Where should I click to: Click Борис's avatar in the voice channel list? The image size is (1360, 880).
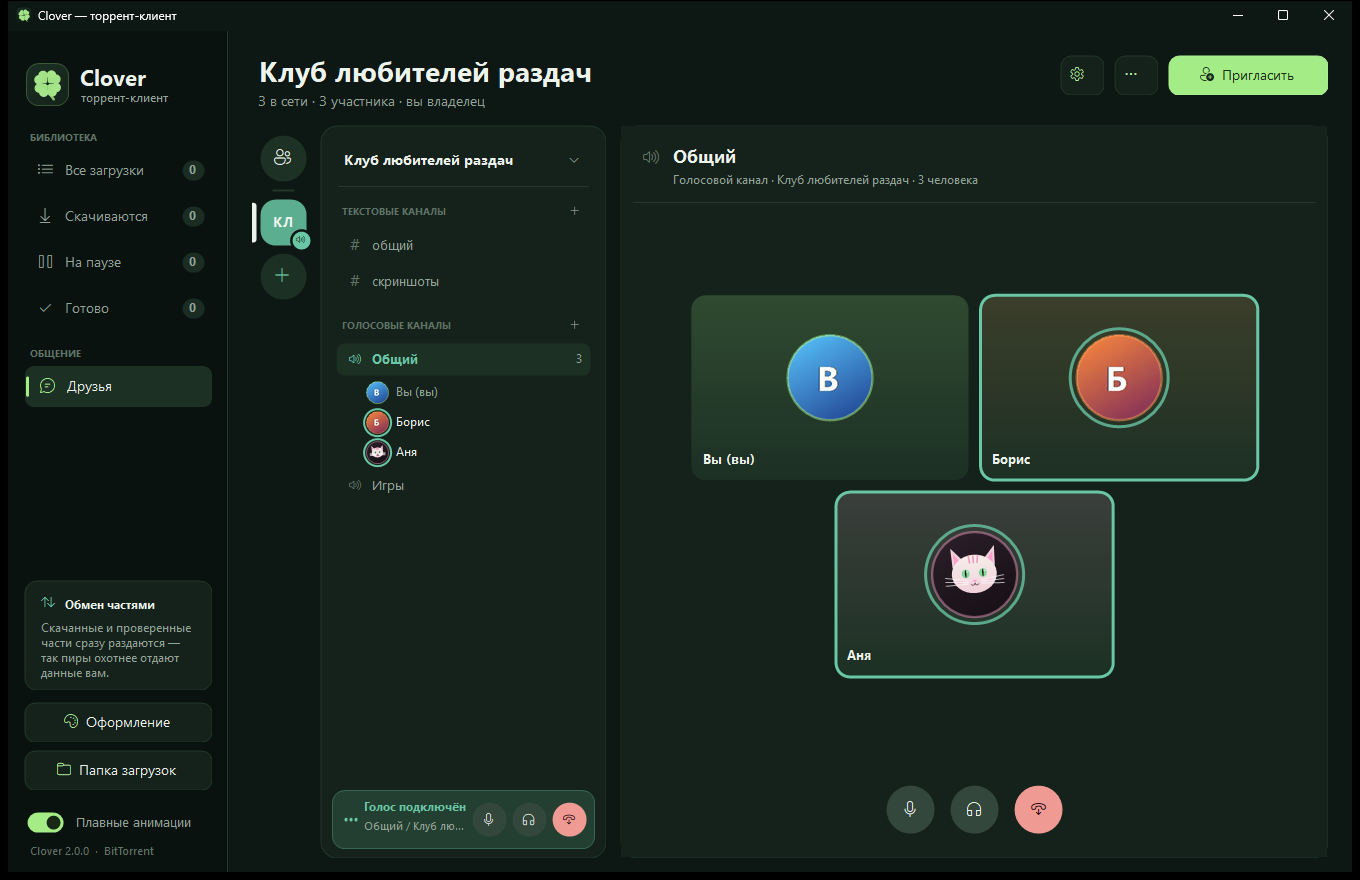pos(377,422)
